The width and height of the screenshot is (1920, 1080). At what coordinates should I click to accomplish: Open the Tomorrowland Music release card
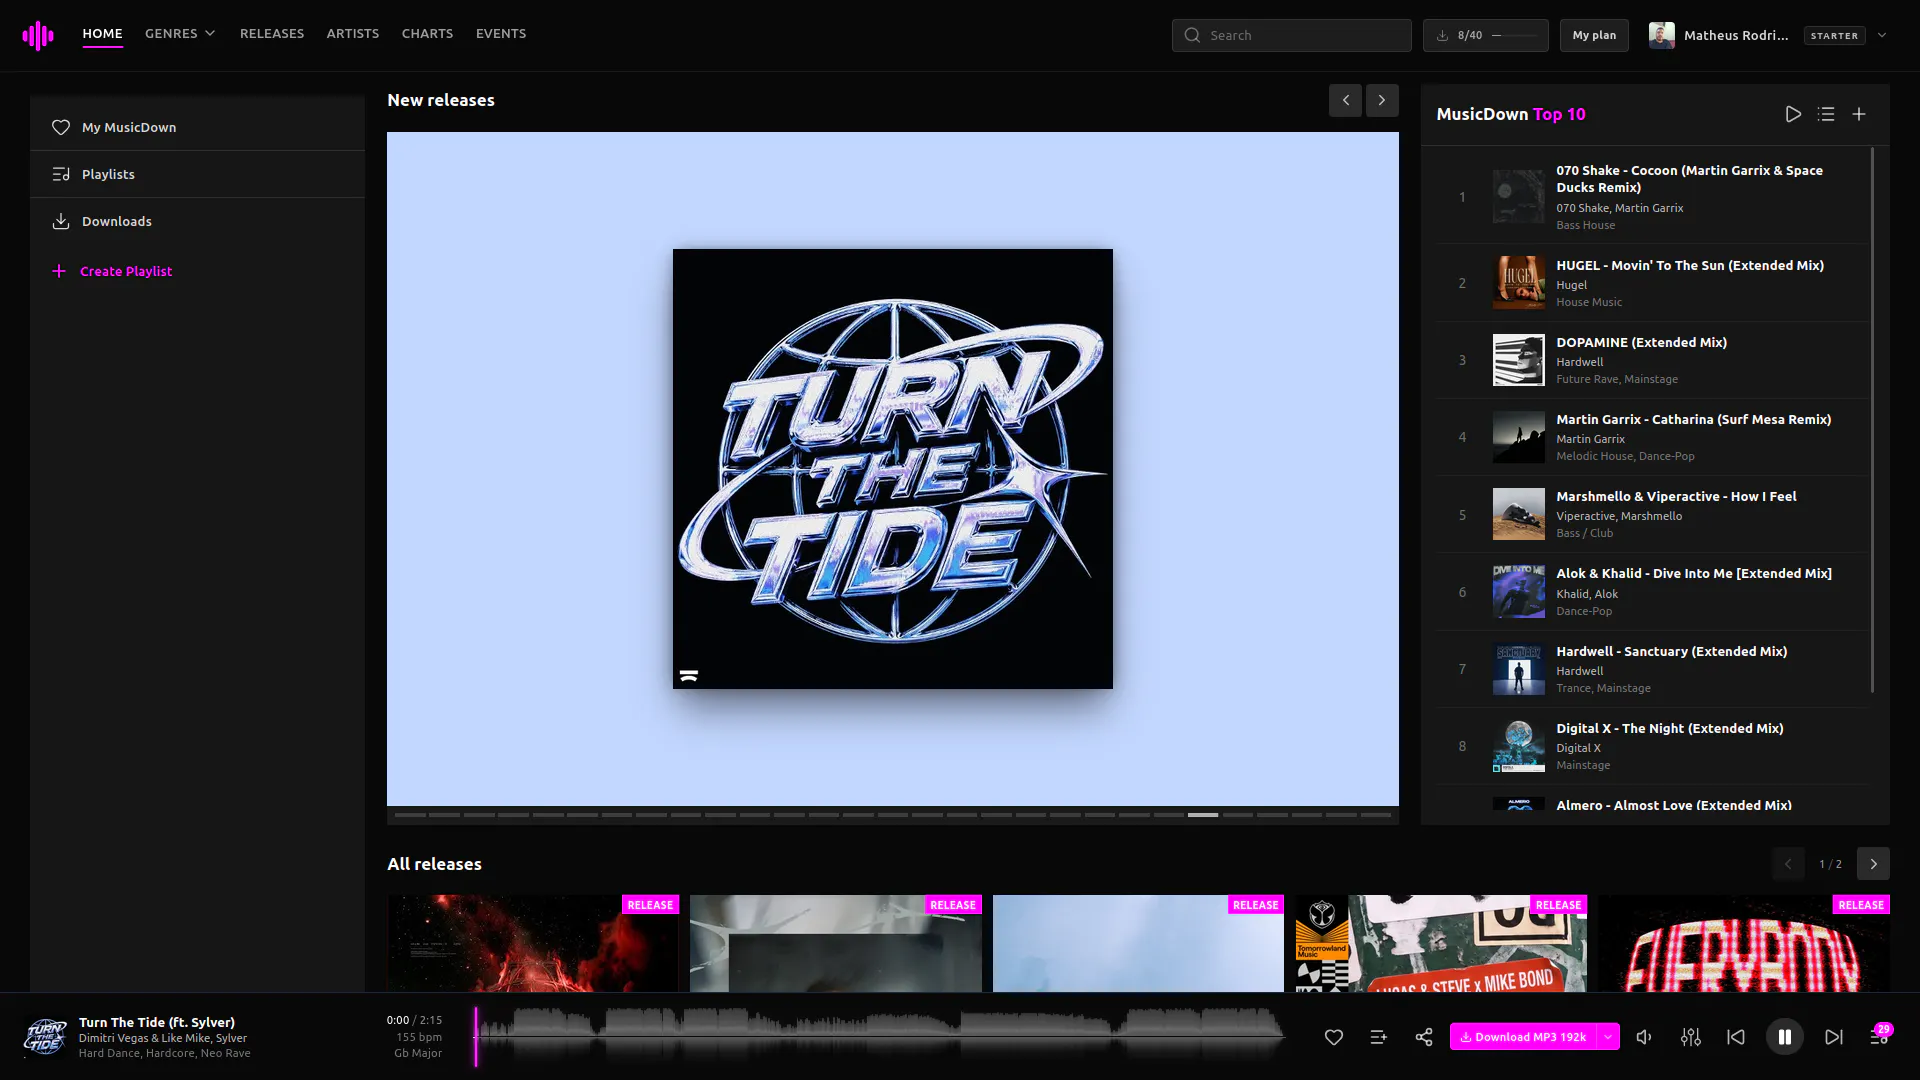[x=1441, y=943]
